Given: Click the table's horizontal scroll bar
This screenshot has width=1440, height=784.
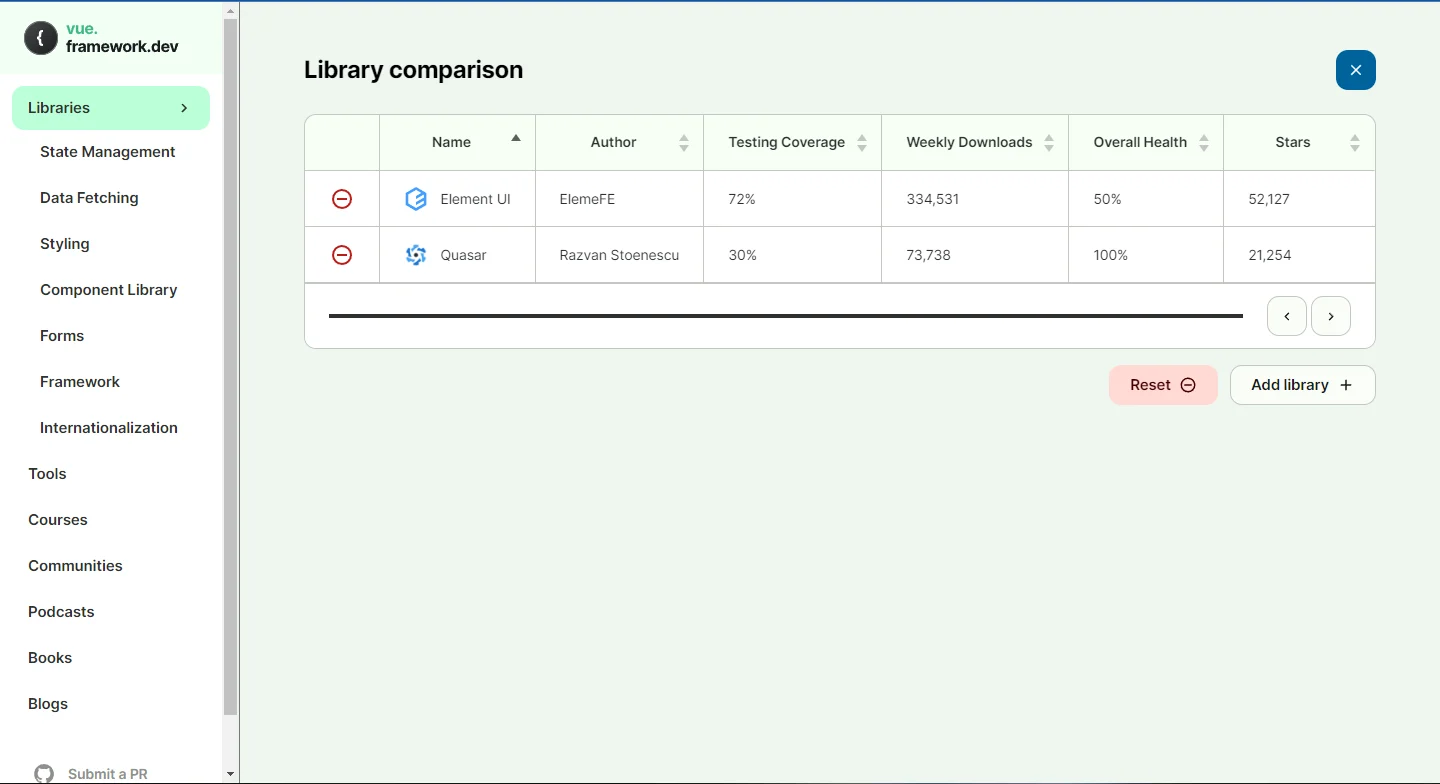Looking at the screenshot, I should [x=786, y=316].
